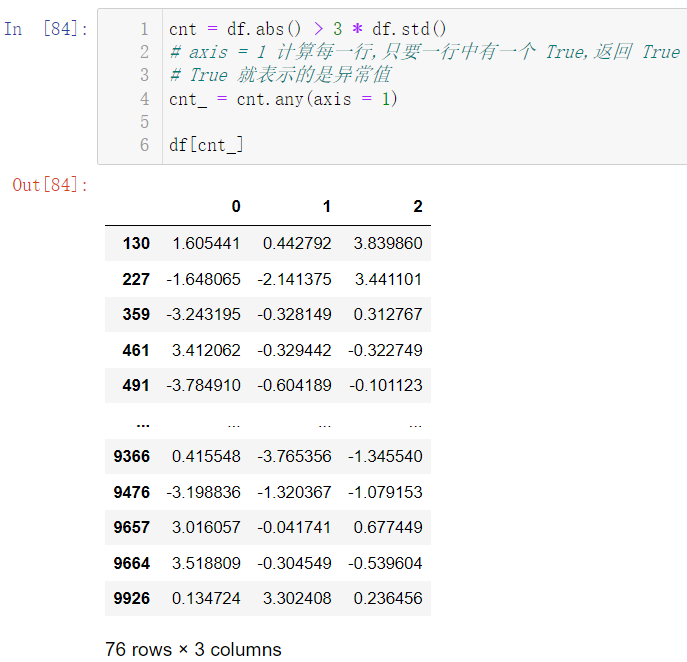Click column header '1'
Viewport: 687px width, 662px height.
pos(326,206)
